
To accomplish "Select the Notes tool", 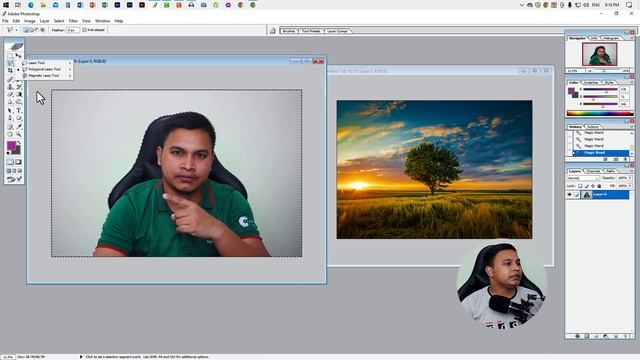I will coord(10,126).
